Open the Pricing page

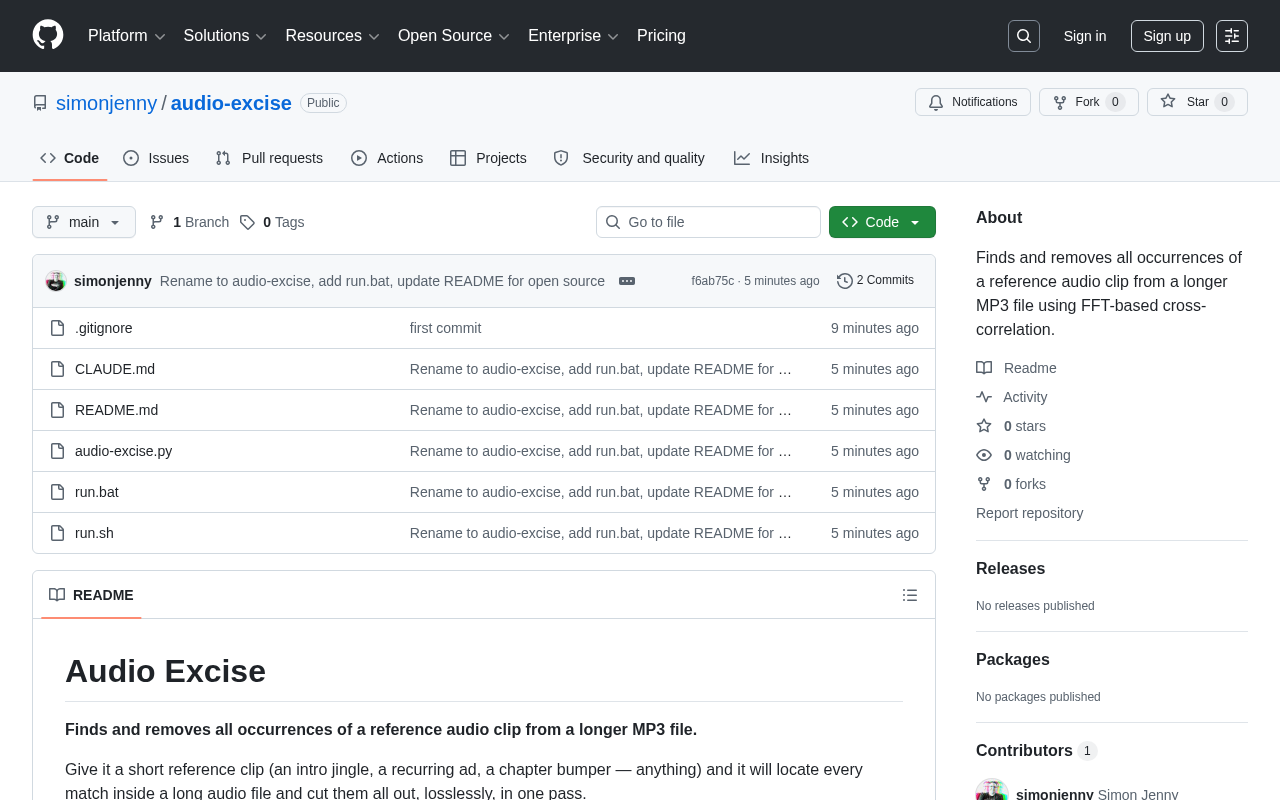(x=661, y=36)
